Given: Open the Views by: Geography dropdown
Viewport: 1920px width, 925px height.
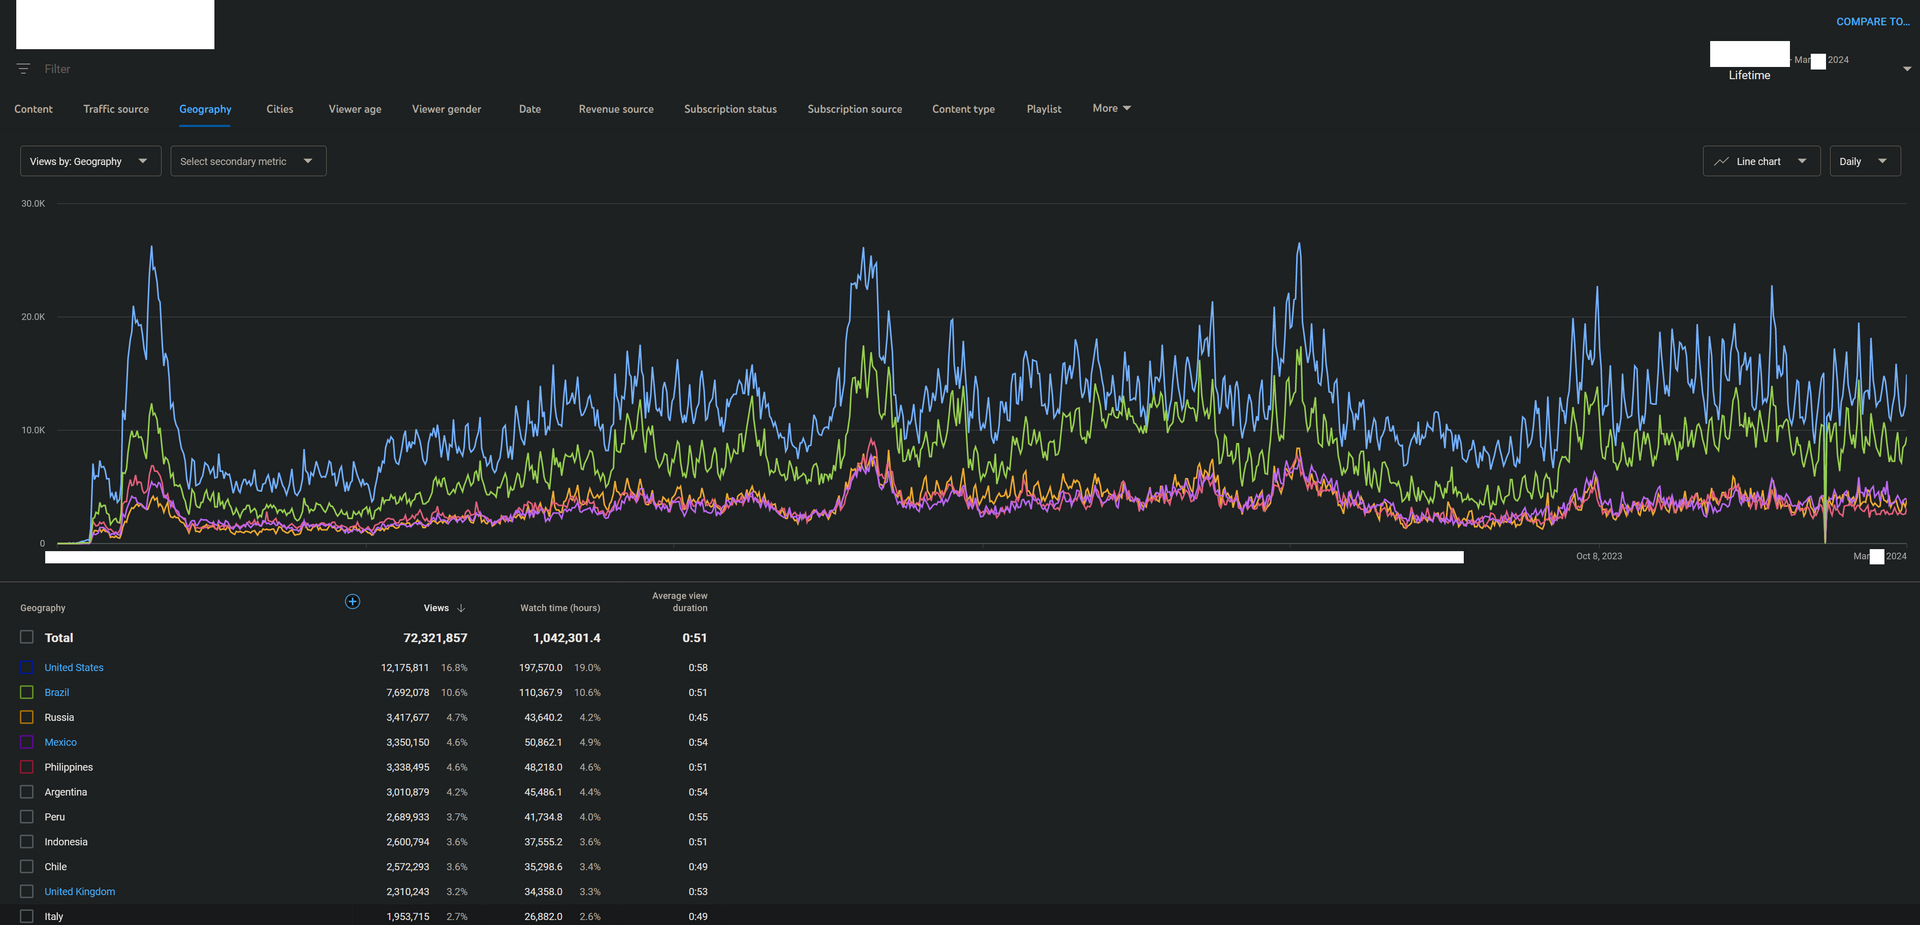Looking at the screenshot, I should click(90, 161).
